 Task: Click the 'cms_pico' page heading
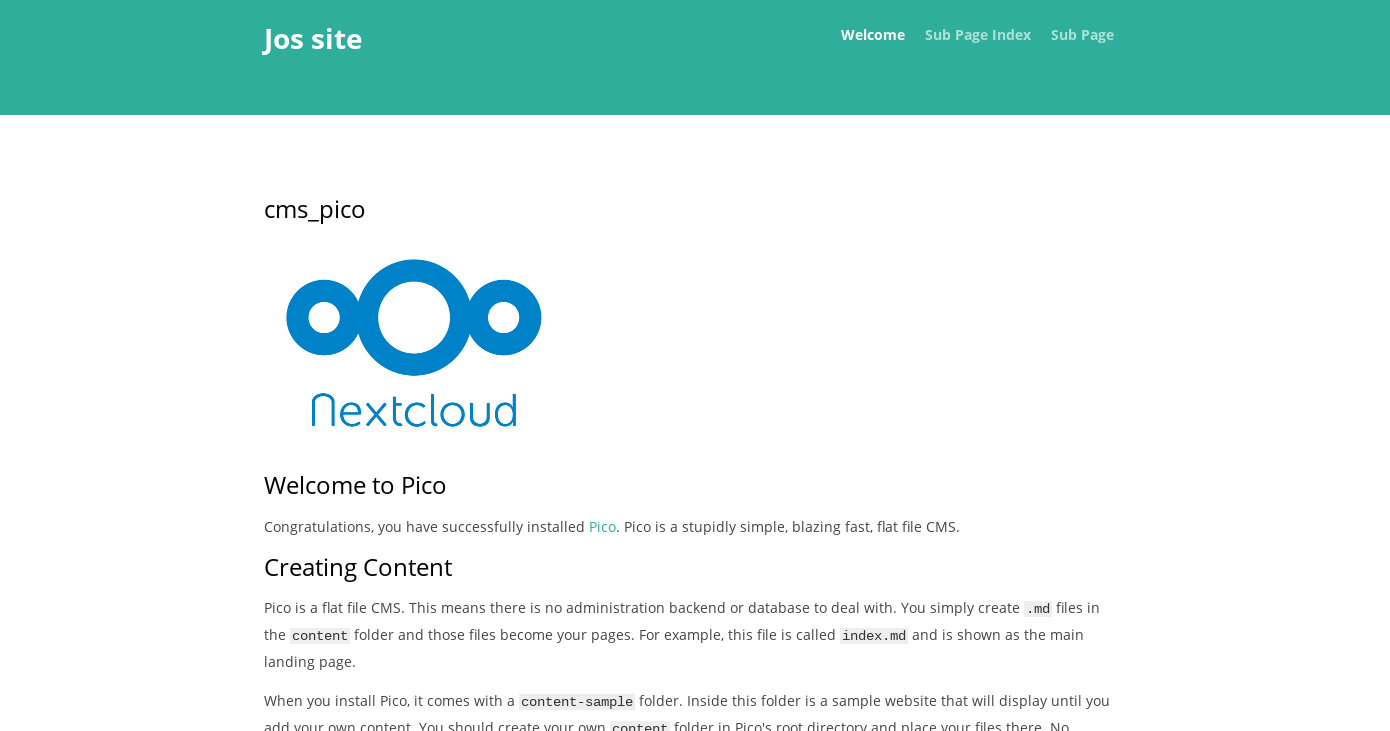click(314, 209)
